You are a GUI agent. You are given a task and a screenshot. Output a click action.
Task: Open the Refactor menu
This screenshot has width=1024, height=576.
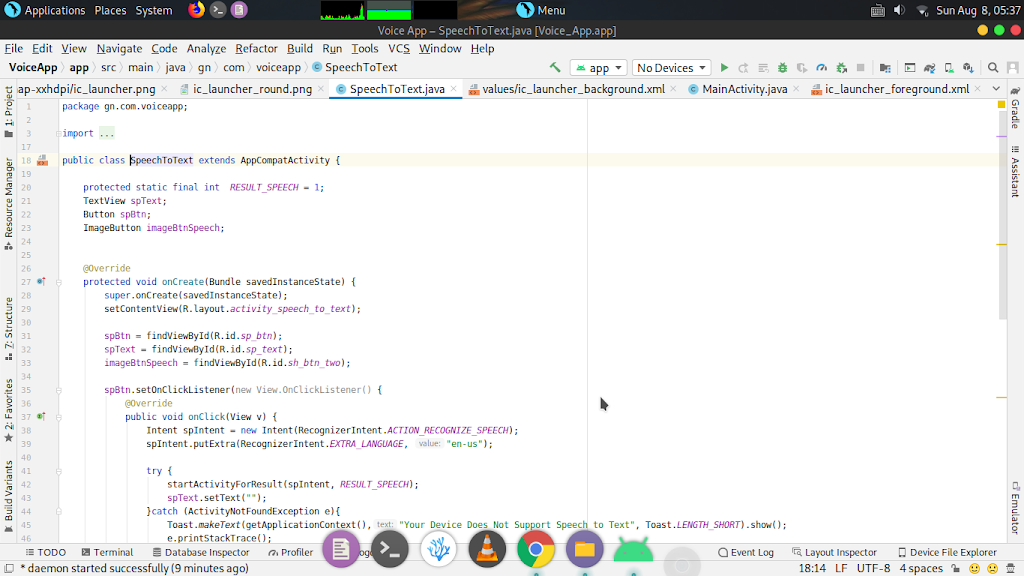coord(256,48)
